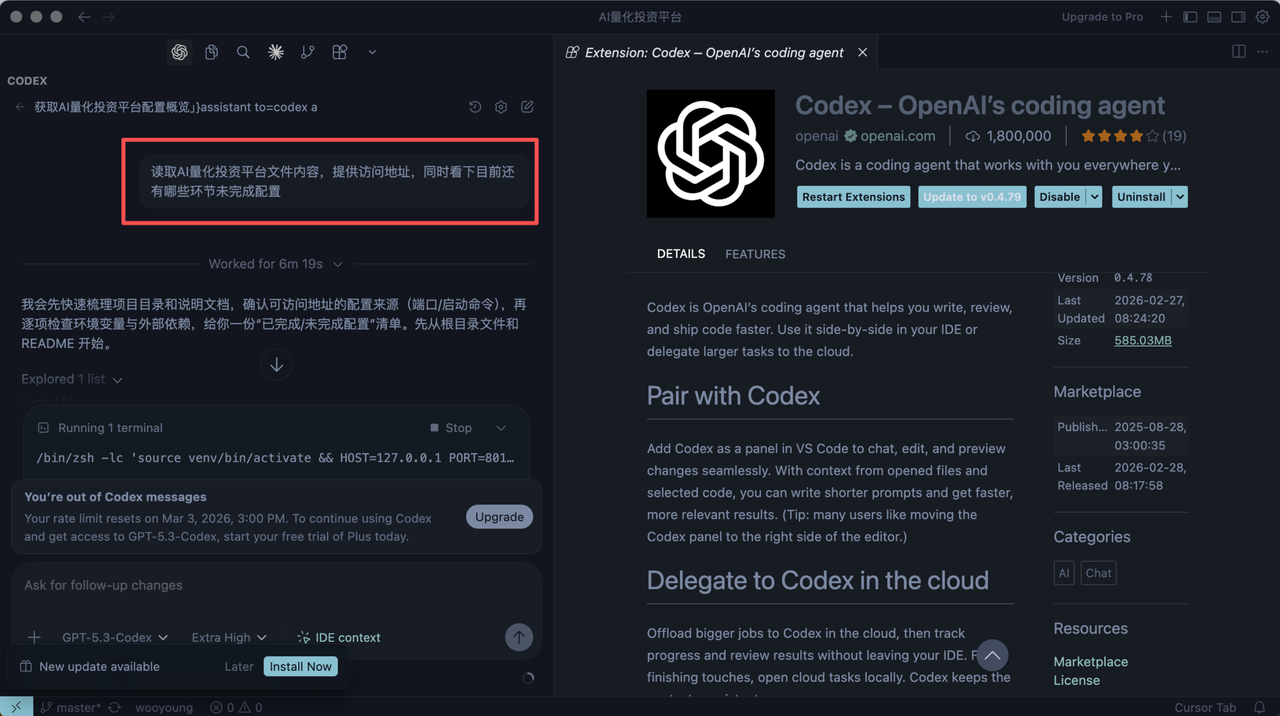Switch to the FEATURES tab
Viewport: 1280px width, 716px height.
(755, 254)
